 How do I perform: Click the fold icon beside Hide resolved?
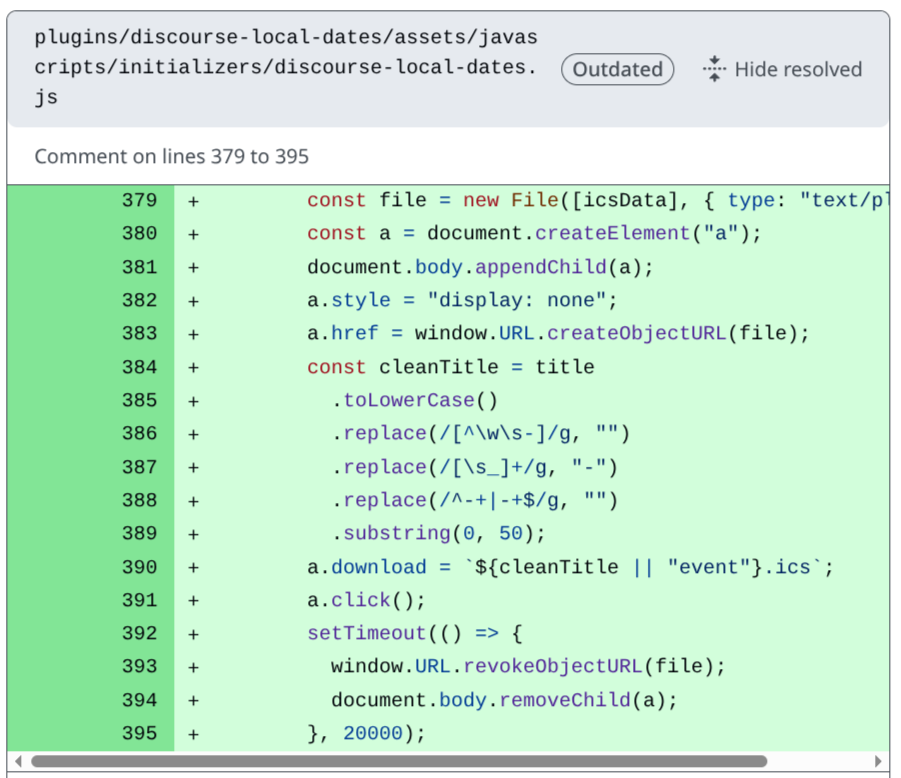tap(714, 69)
